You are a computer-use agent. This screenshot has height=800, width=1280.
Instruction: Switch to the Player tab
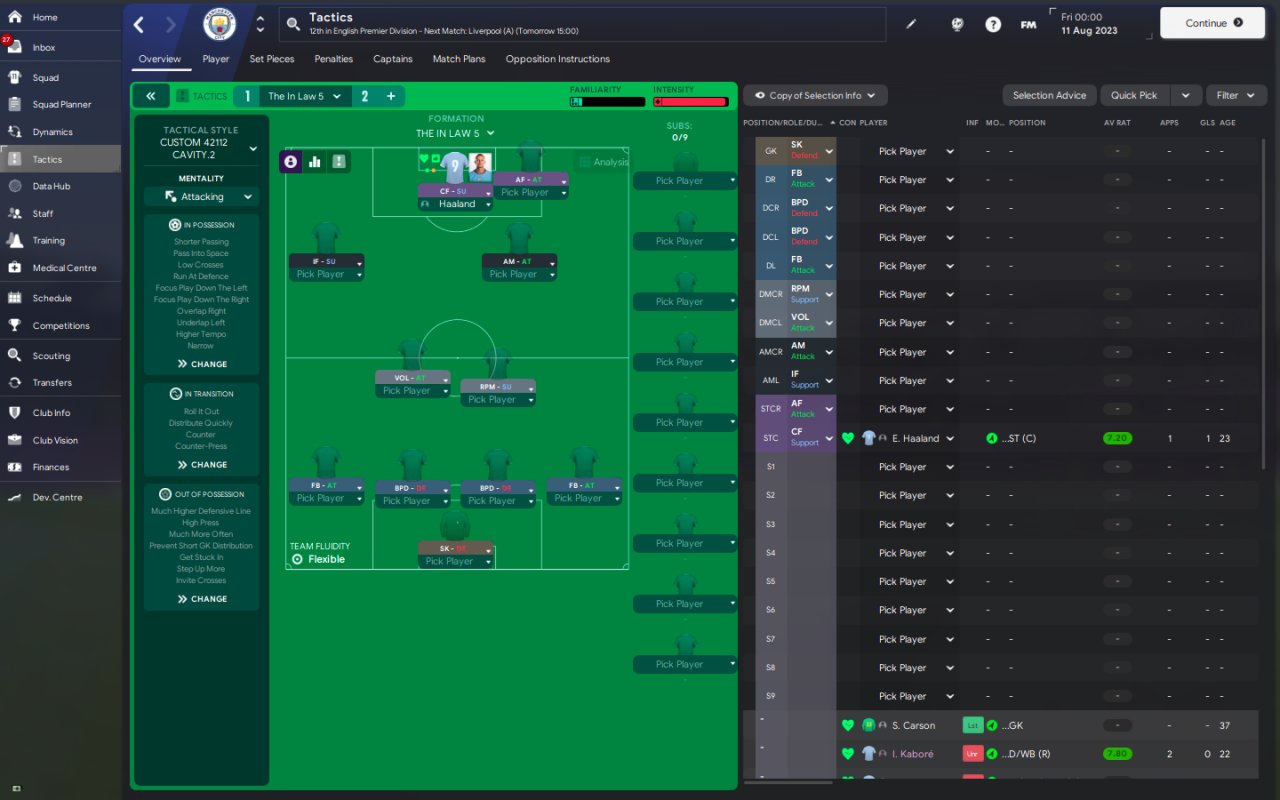point(216,59)
